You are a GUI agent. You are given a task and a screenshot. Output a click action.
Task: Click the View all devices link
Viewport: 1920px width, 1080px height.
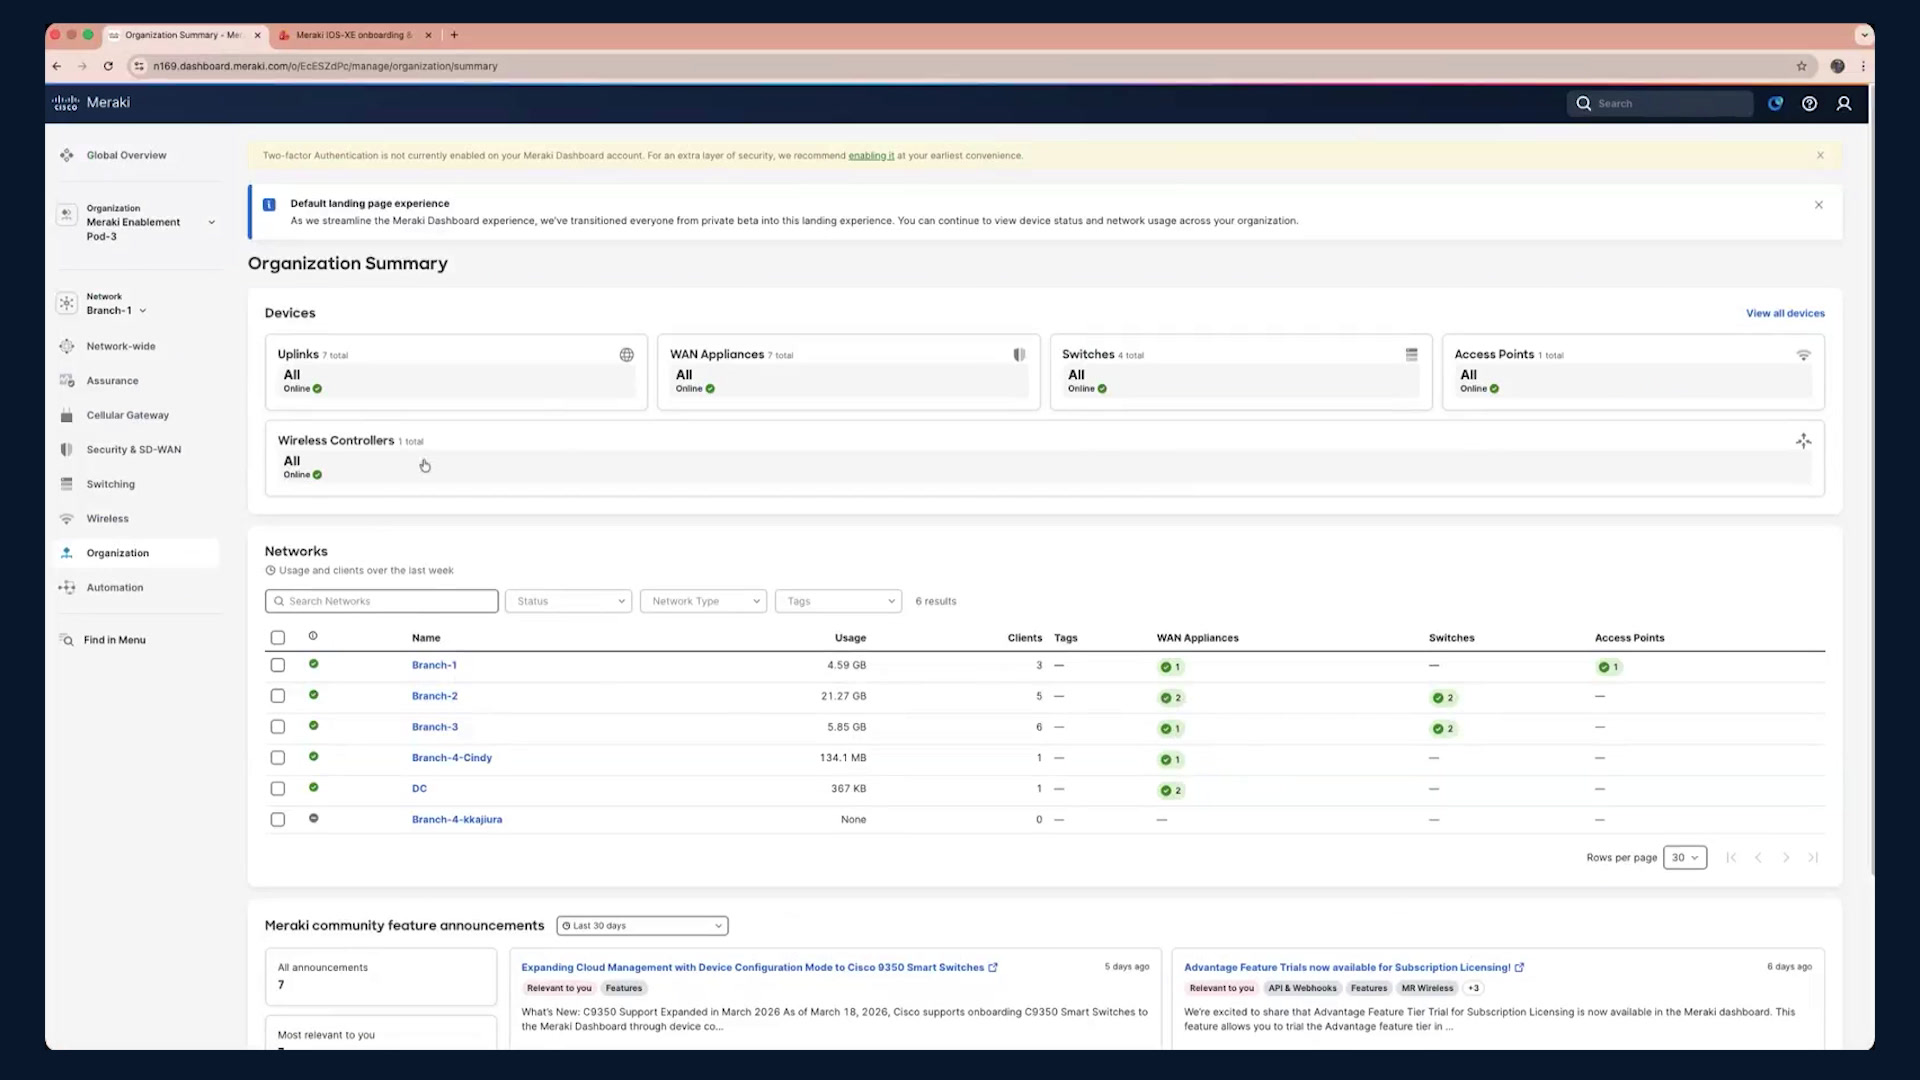coord(1785,313)
